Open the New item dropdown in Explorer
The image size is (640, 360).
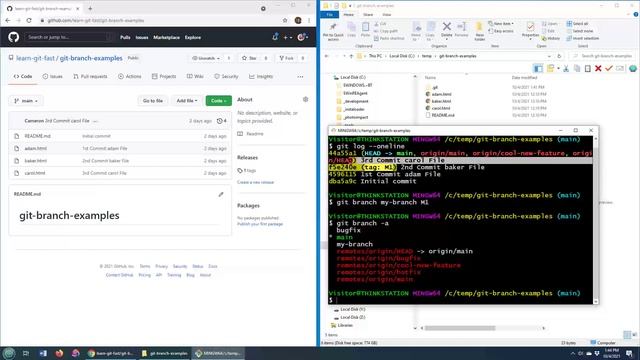[501, 24]
